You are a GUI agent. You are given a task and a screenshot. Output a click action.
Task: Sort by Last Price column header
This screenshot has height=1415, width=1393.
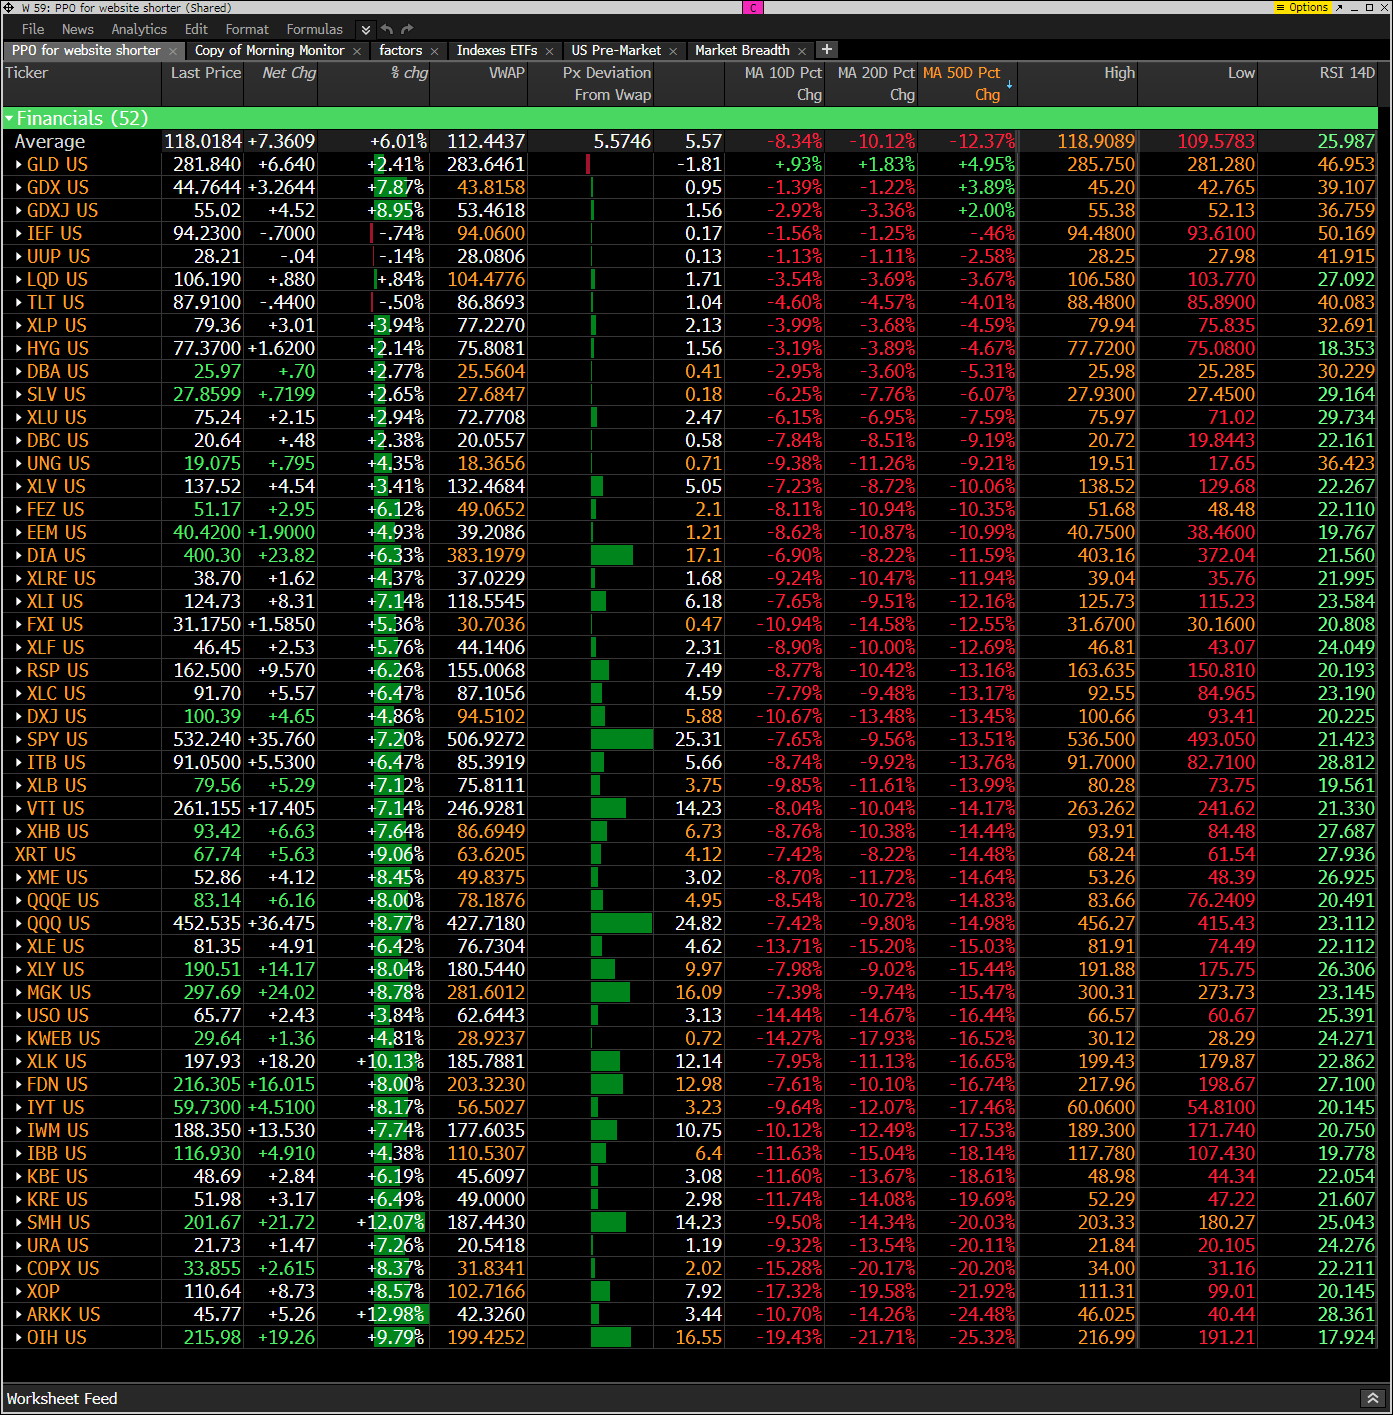206,73
